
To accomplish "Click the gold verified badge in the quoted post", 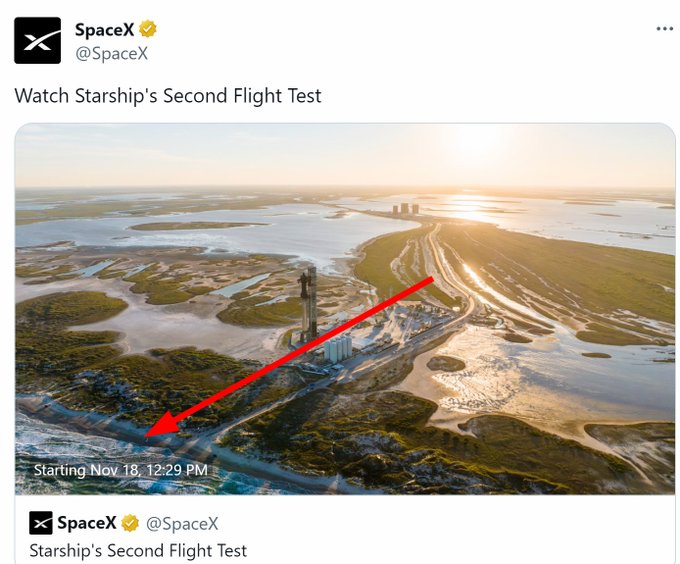I will 130,523.
